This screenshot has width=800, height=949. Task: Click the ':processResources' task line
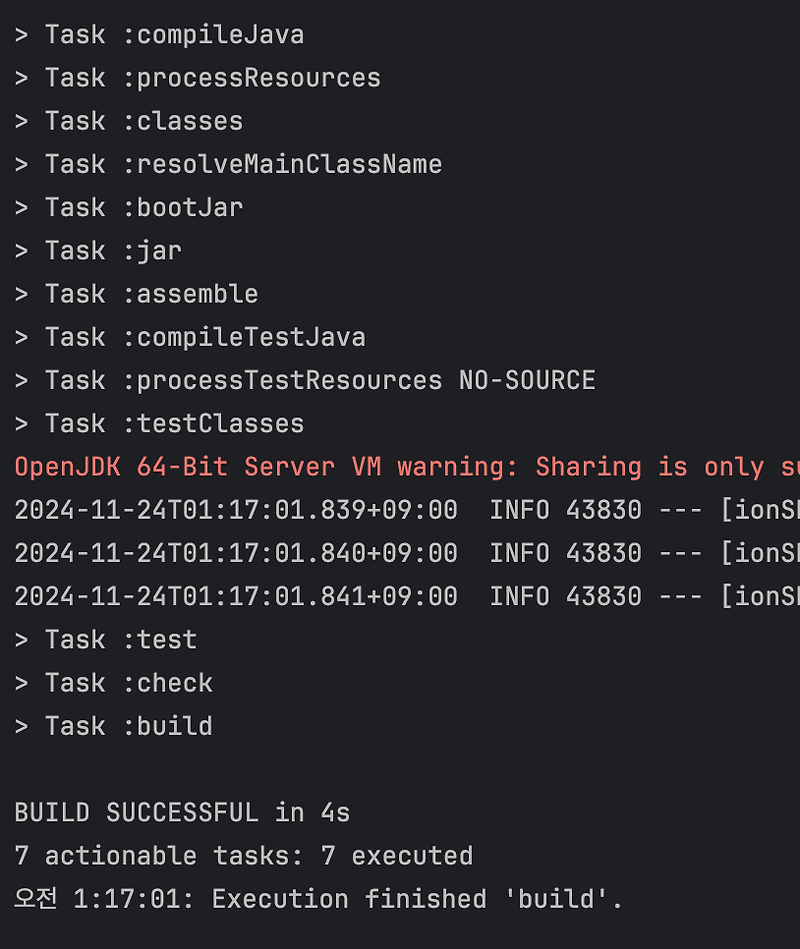click(197, 79)
